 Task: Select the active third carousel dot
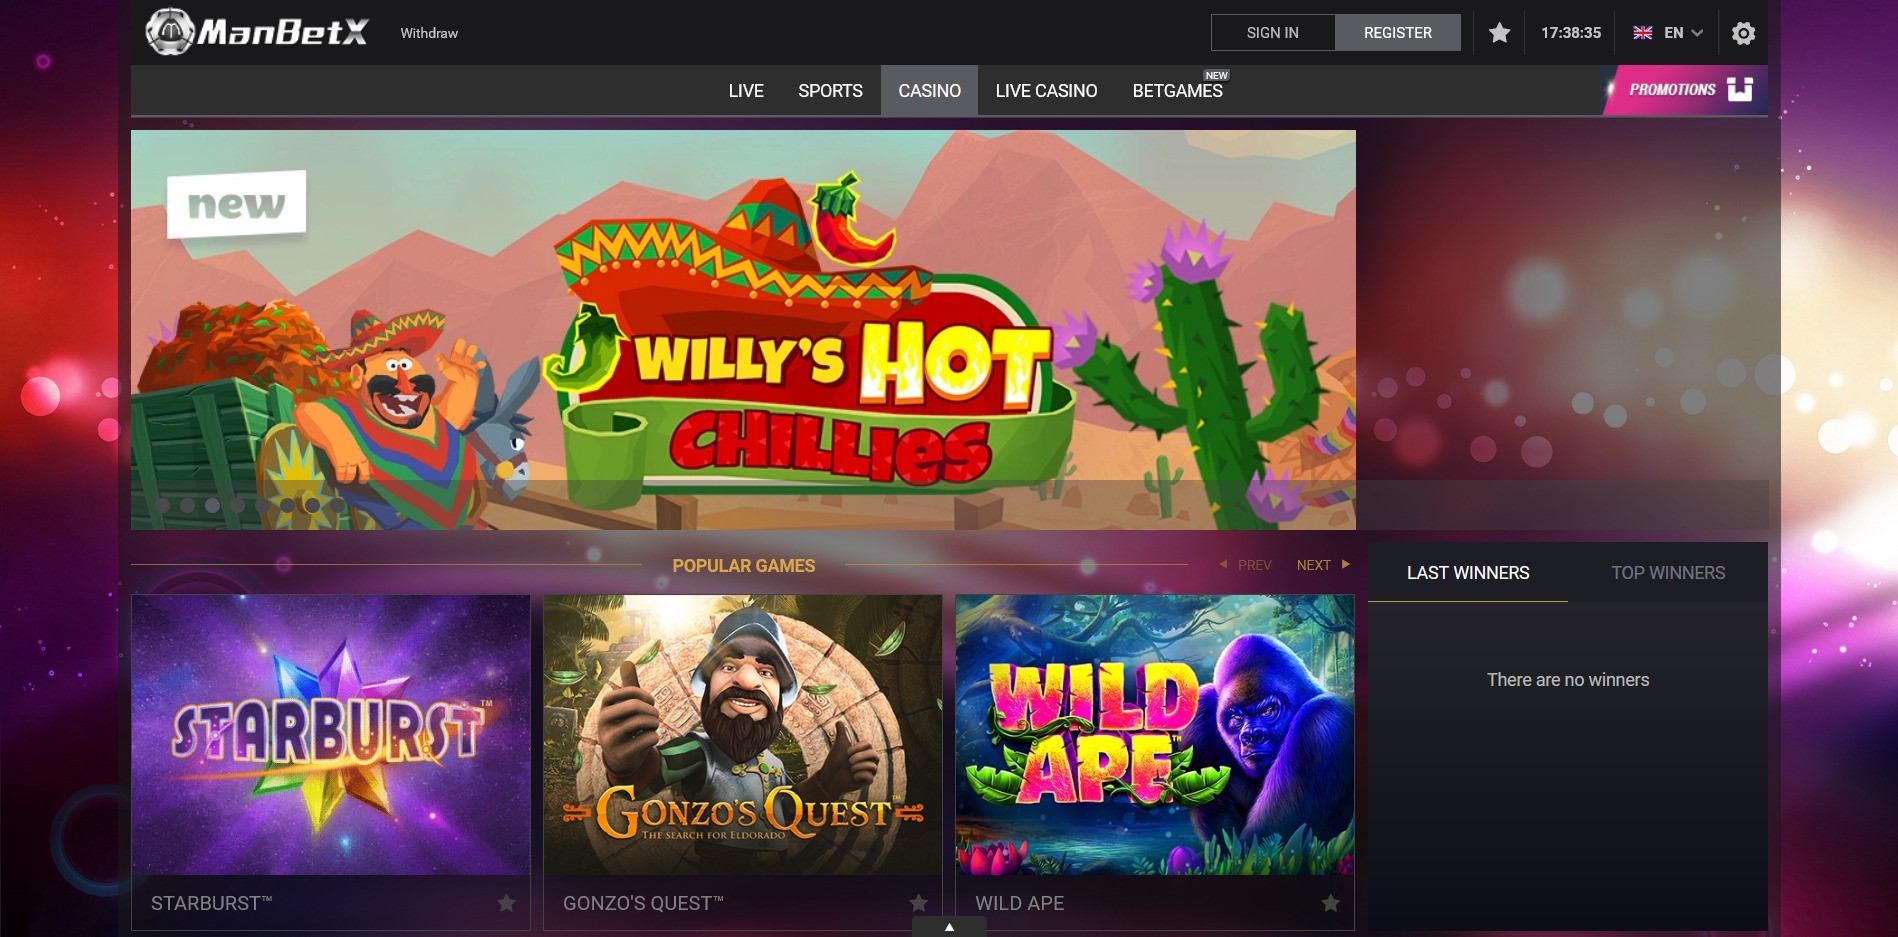coord(212,505)
